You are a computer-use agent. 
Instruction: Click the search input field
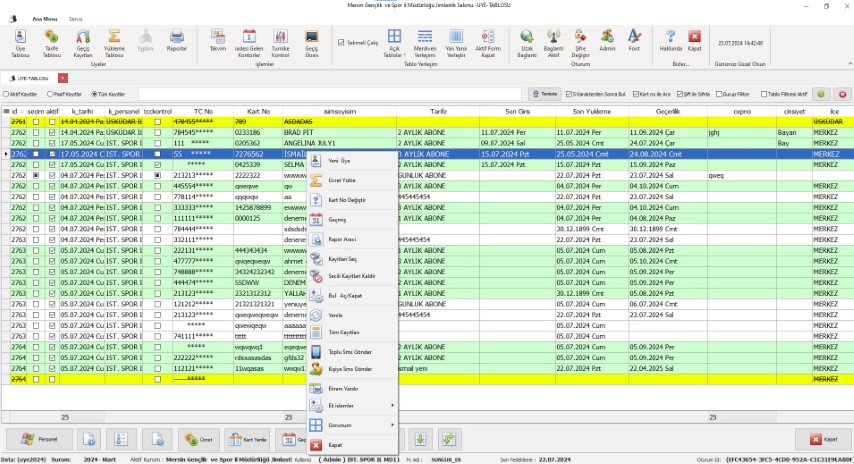tap(330, 94)
